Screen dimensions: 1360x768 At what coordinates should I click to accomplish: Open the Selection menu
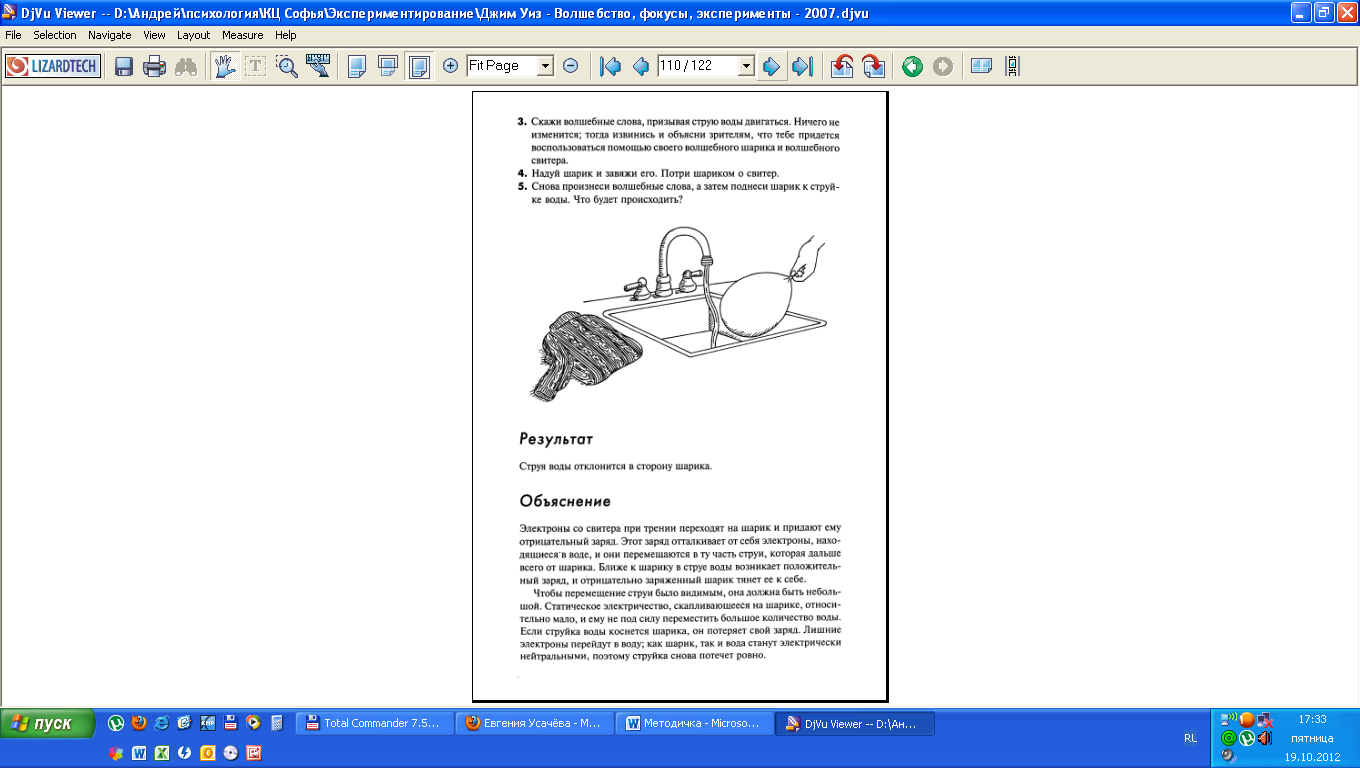(55, 35)
